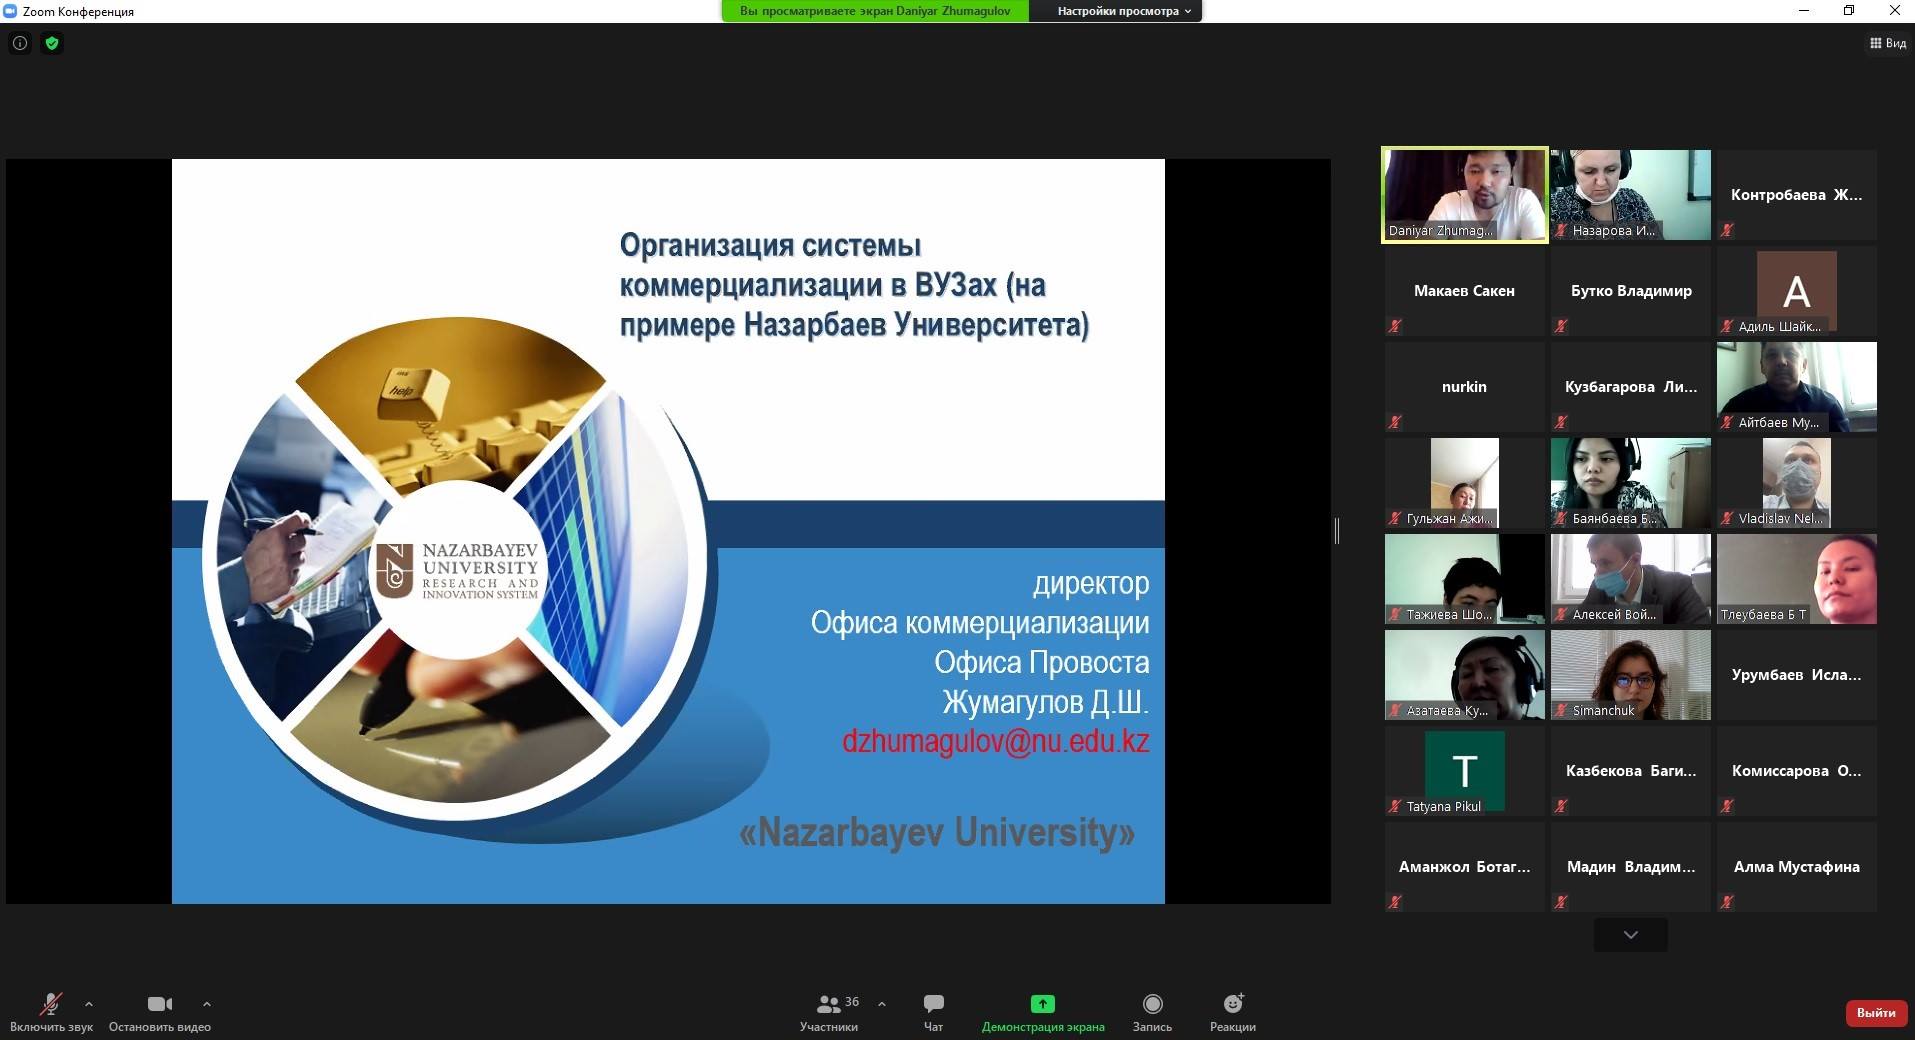1915x1040 pixels.
Task: Expand participants options arrow
Action: tap(881, 1003)
